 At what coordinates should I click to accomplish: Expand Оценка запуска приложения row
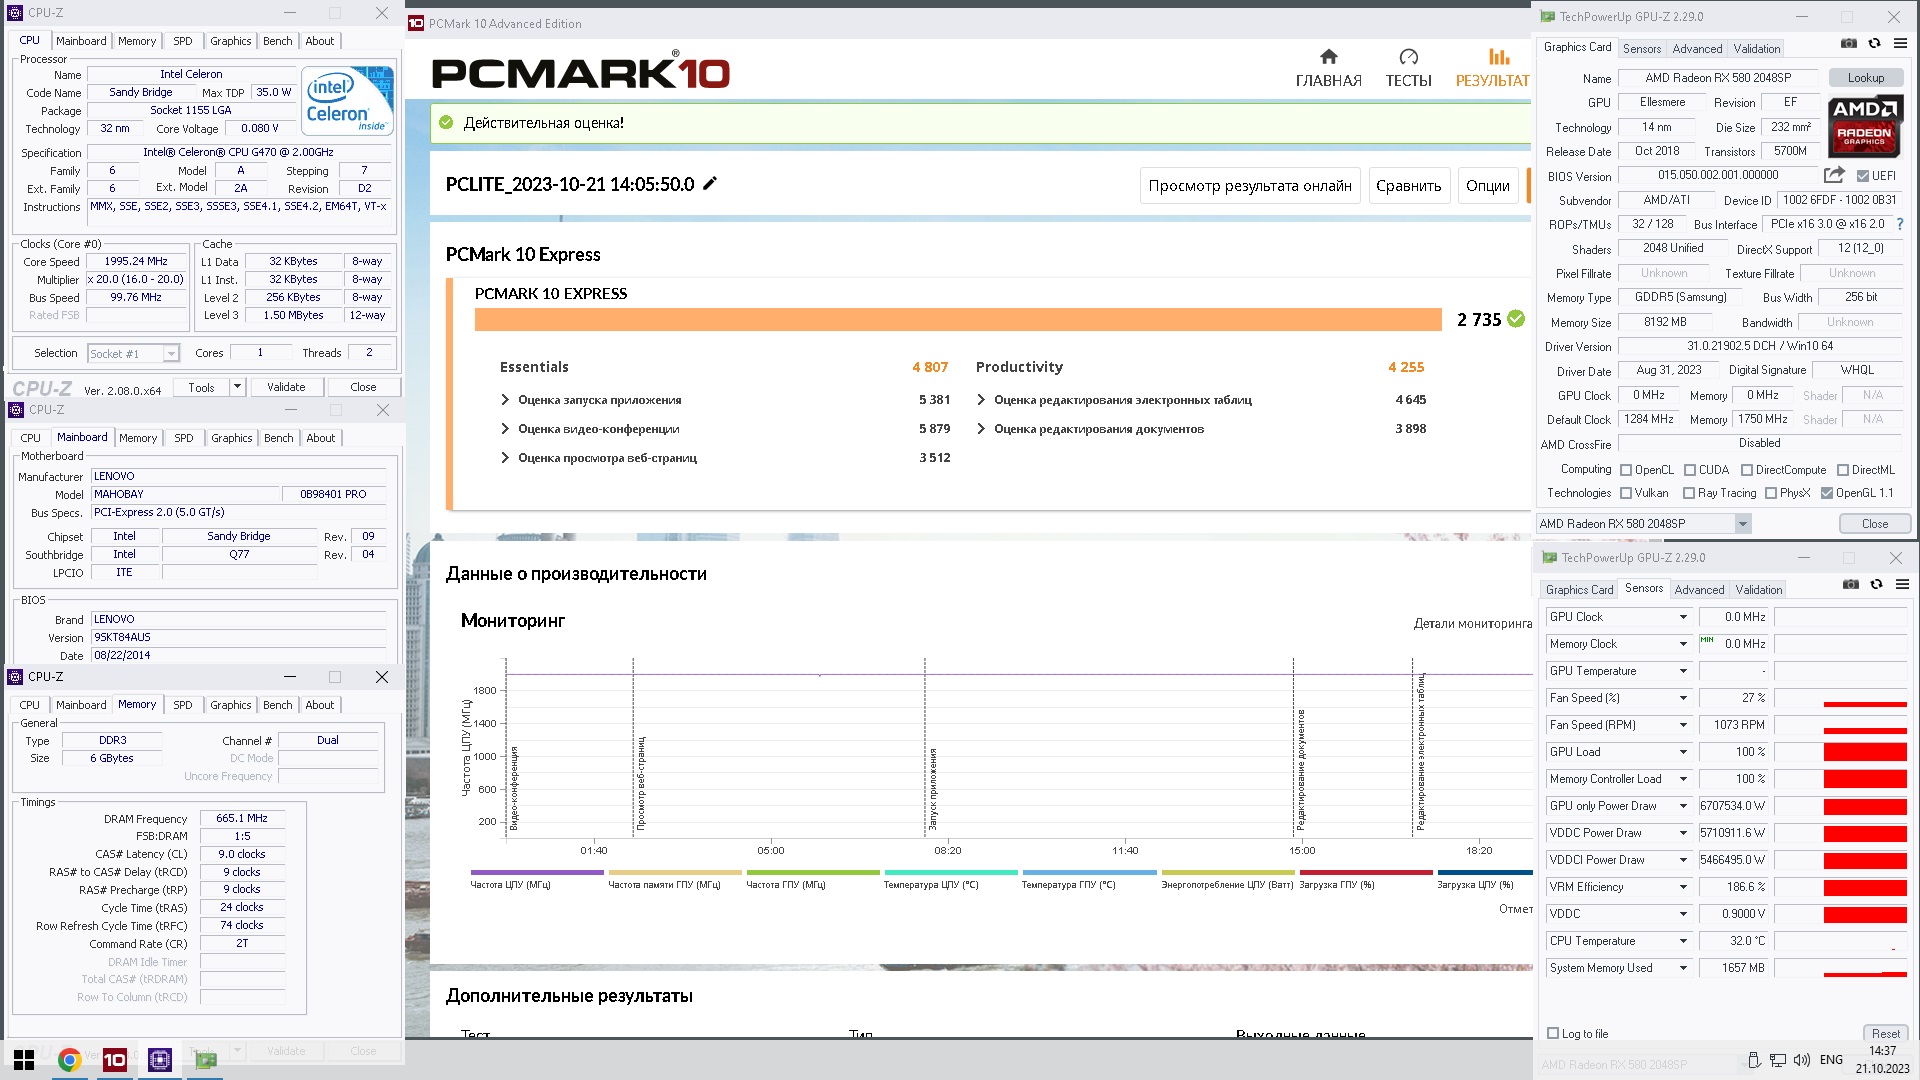[x=505, y=400]
